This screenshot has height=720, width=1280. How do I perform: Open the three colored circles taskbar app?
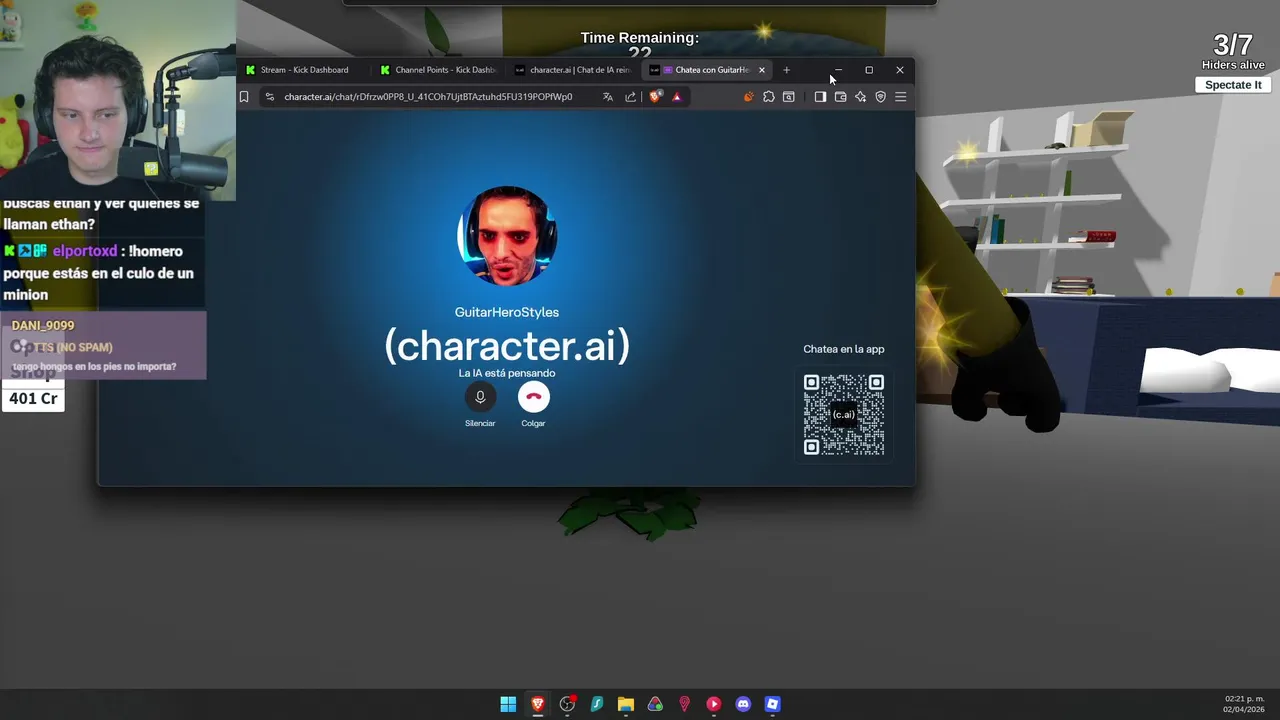click(x=655, y=704)
